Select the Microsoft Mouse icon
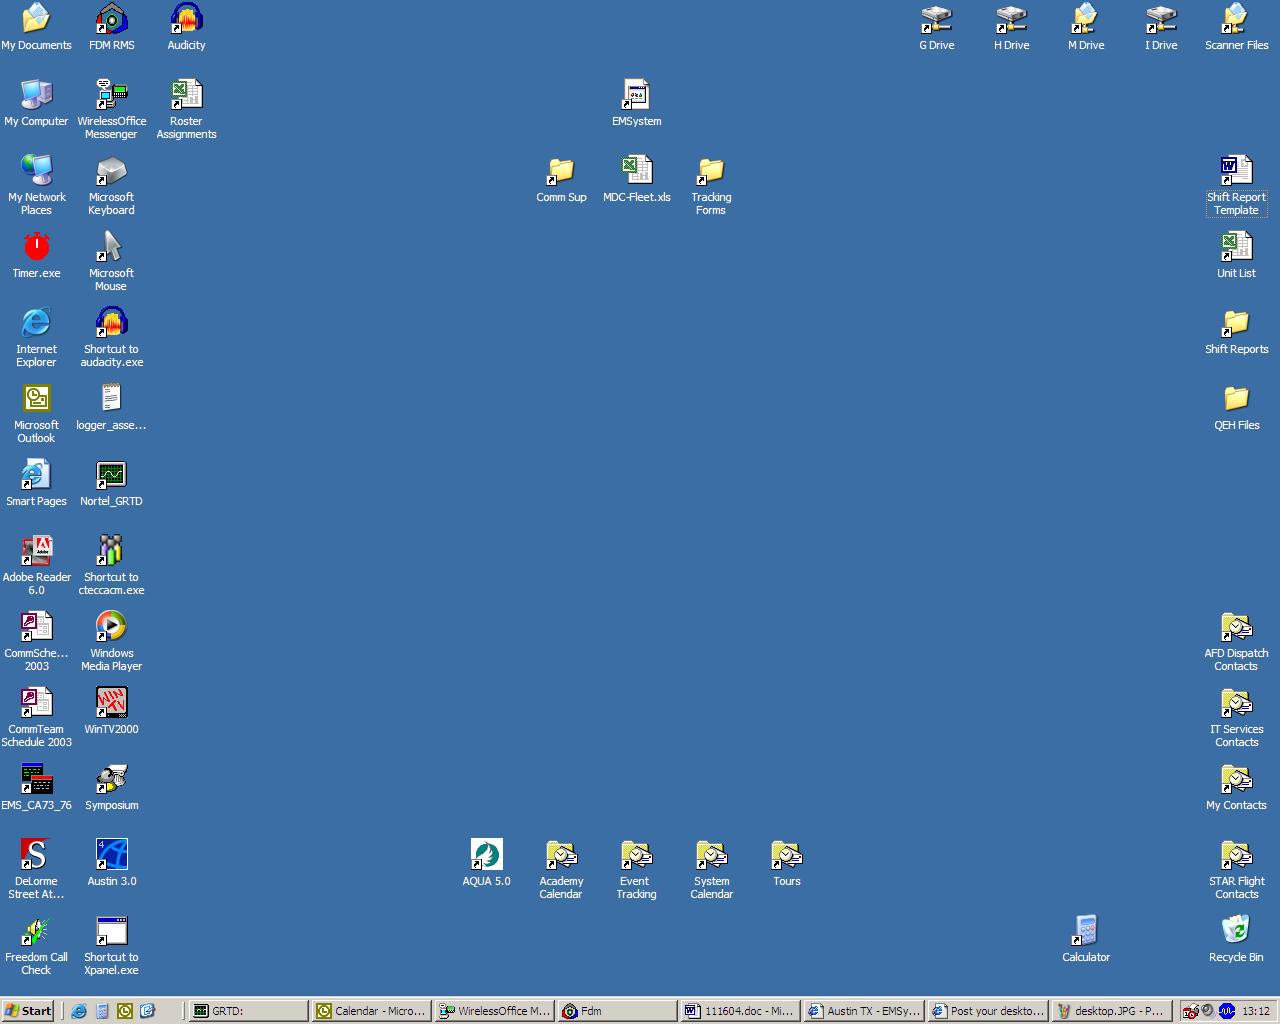Viewport: 1280px width, 1024px height. point(111,261)
